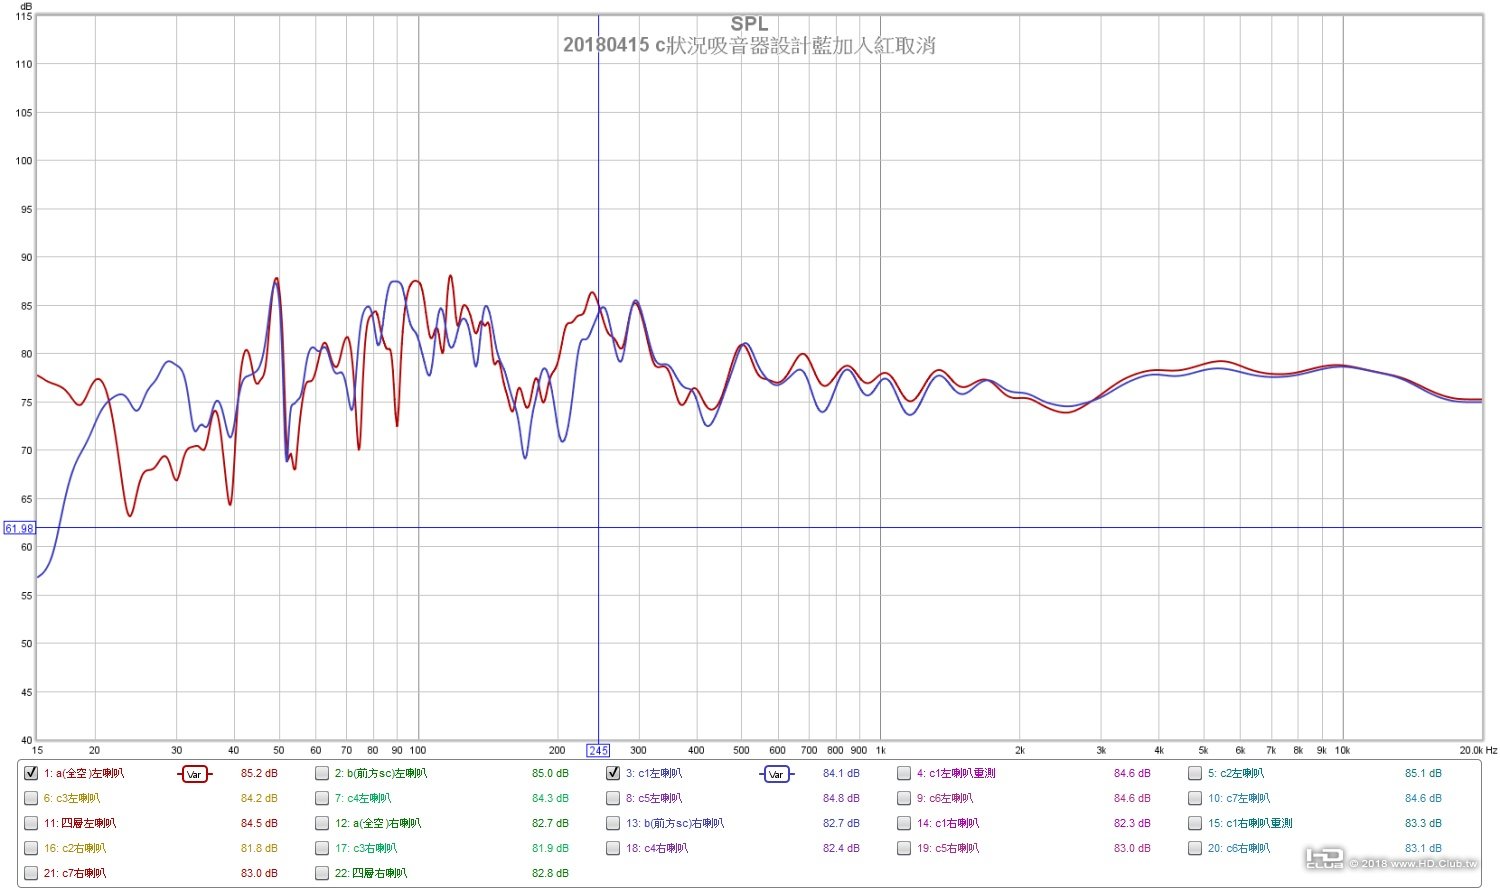The height and width of the screenshot is (889, 1500).
Task: Open the blue Var smoothing button for trace 3
Action: click(x=776, y=774)
